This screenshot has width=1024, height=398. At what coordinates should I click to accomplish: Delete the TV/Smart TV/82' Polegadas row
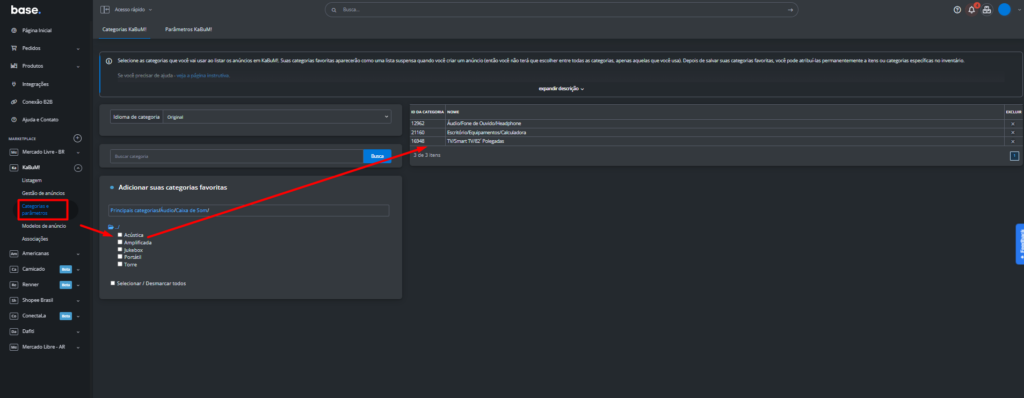tap(1013, 141)
